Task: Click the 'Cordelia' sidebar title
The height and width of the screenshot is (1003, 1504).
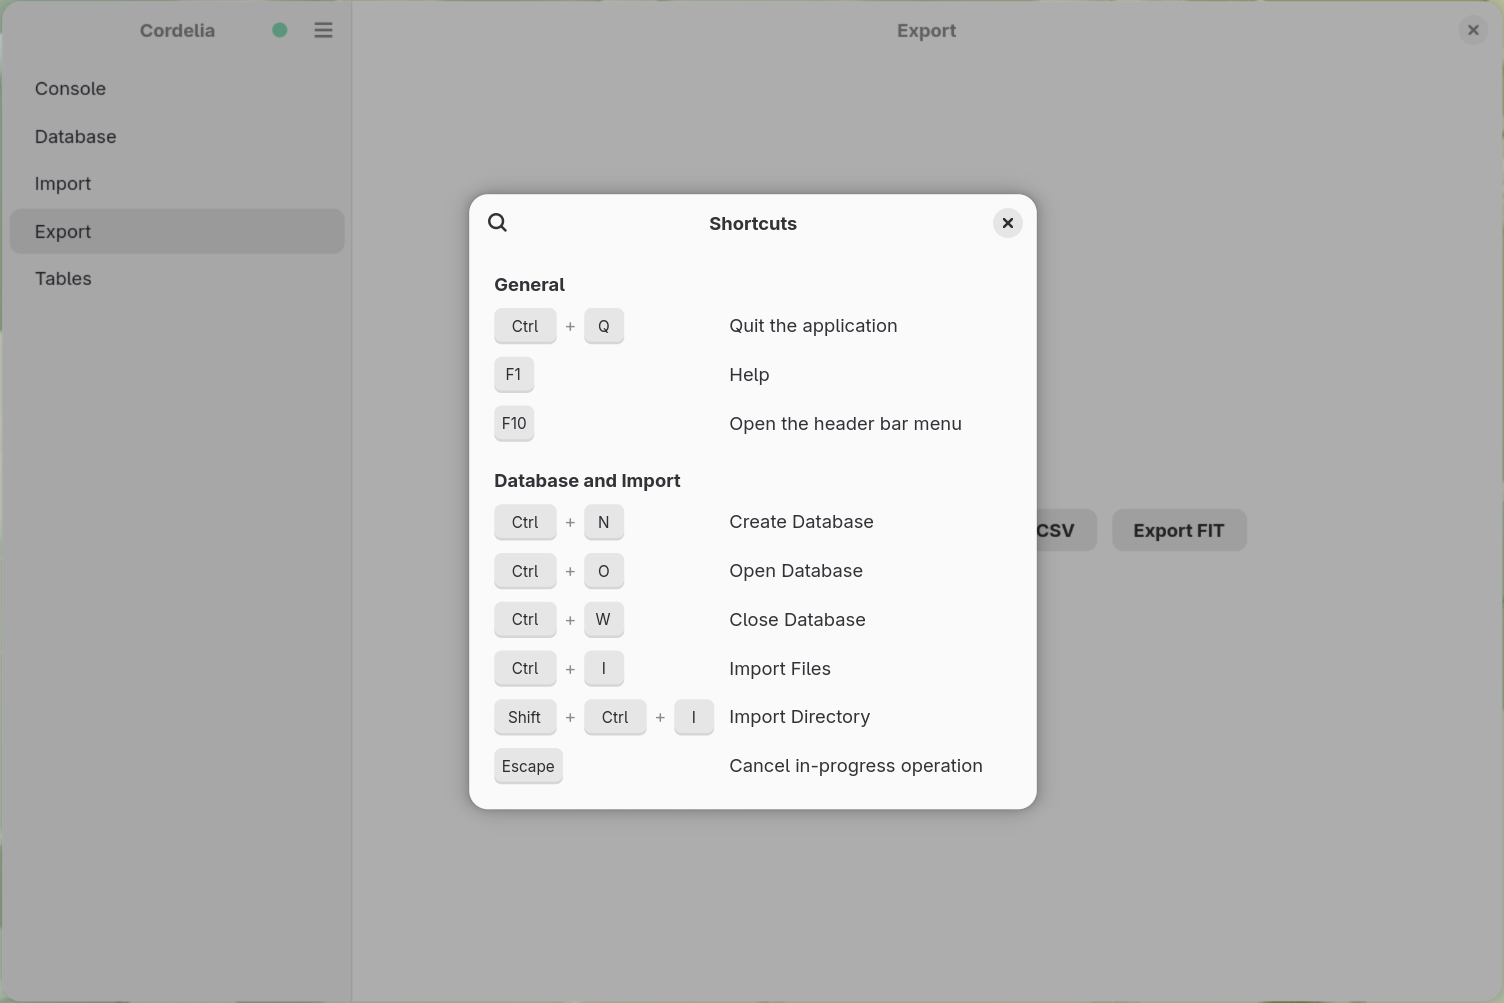Action: 177,30
